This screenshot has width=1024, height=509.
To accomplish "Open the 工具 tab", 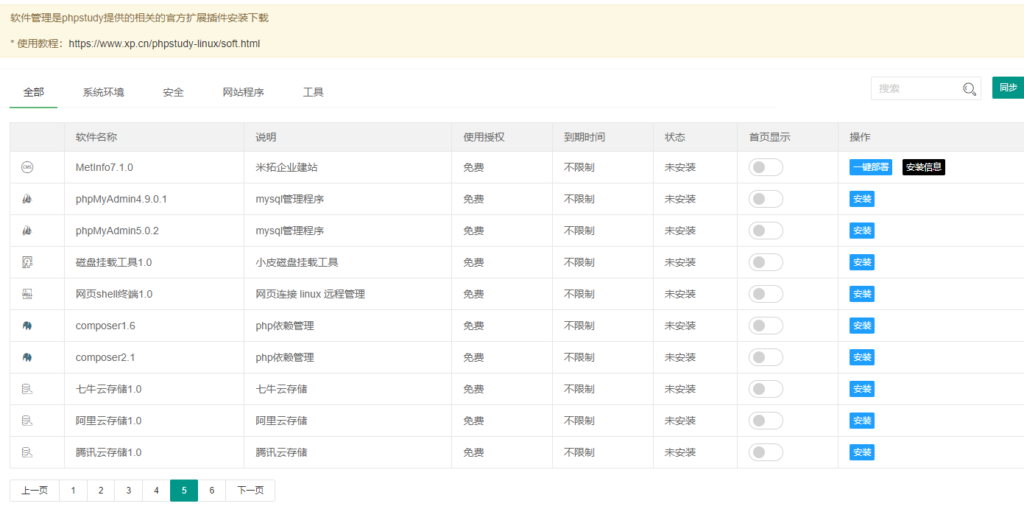I will (313, 92).
